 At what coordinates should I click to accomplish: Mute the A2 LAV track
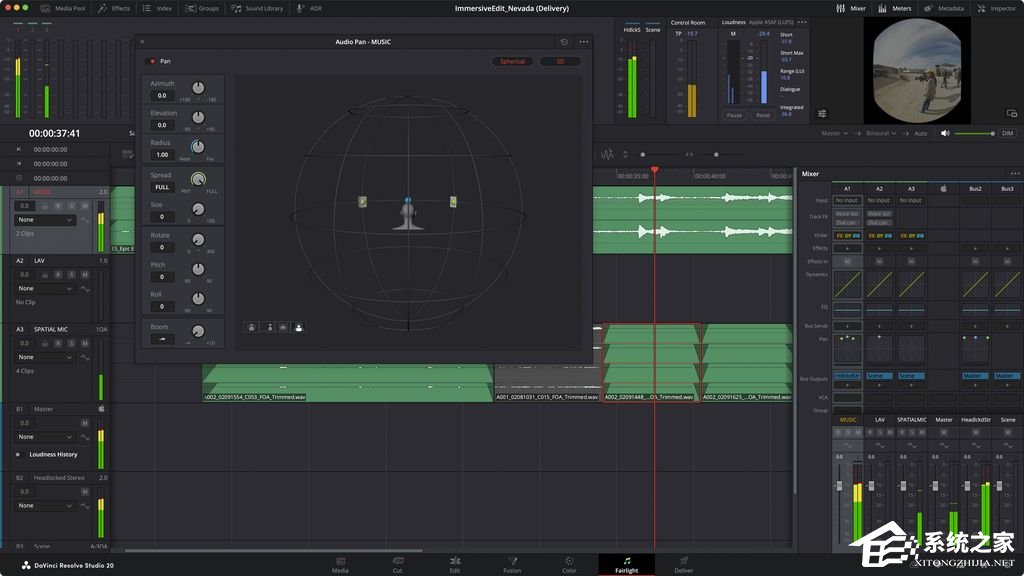(x=83, y=274)
